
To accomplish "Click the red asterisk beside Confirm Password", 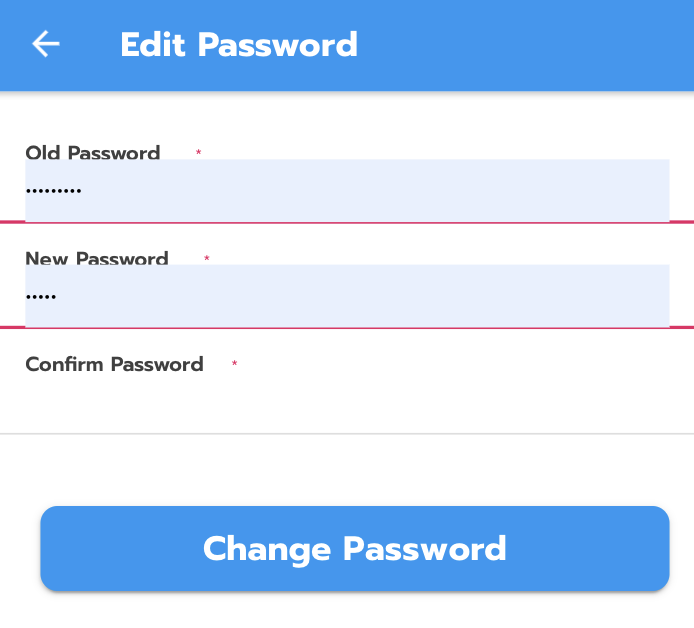I will click(x=234, y=365).
